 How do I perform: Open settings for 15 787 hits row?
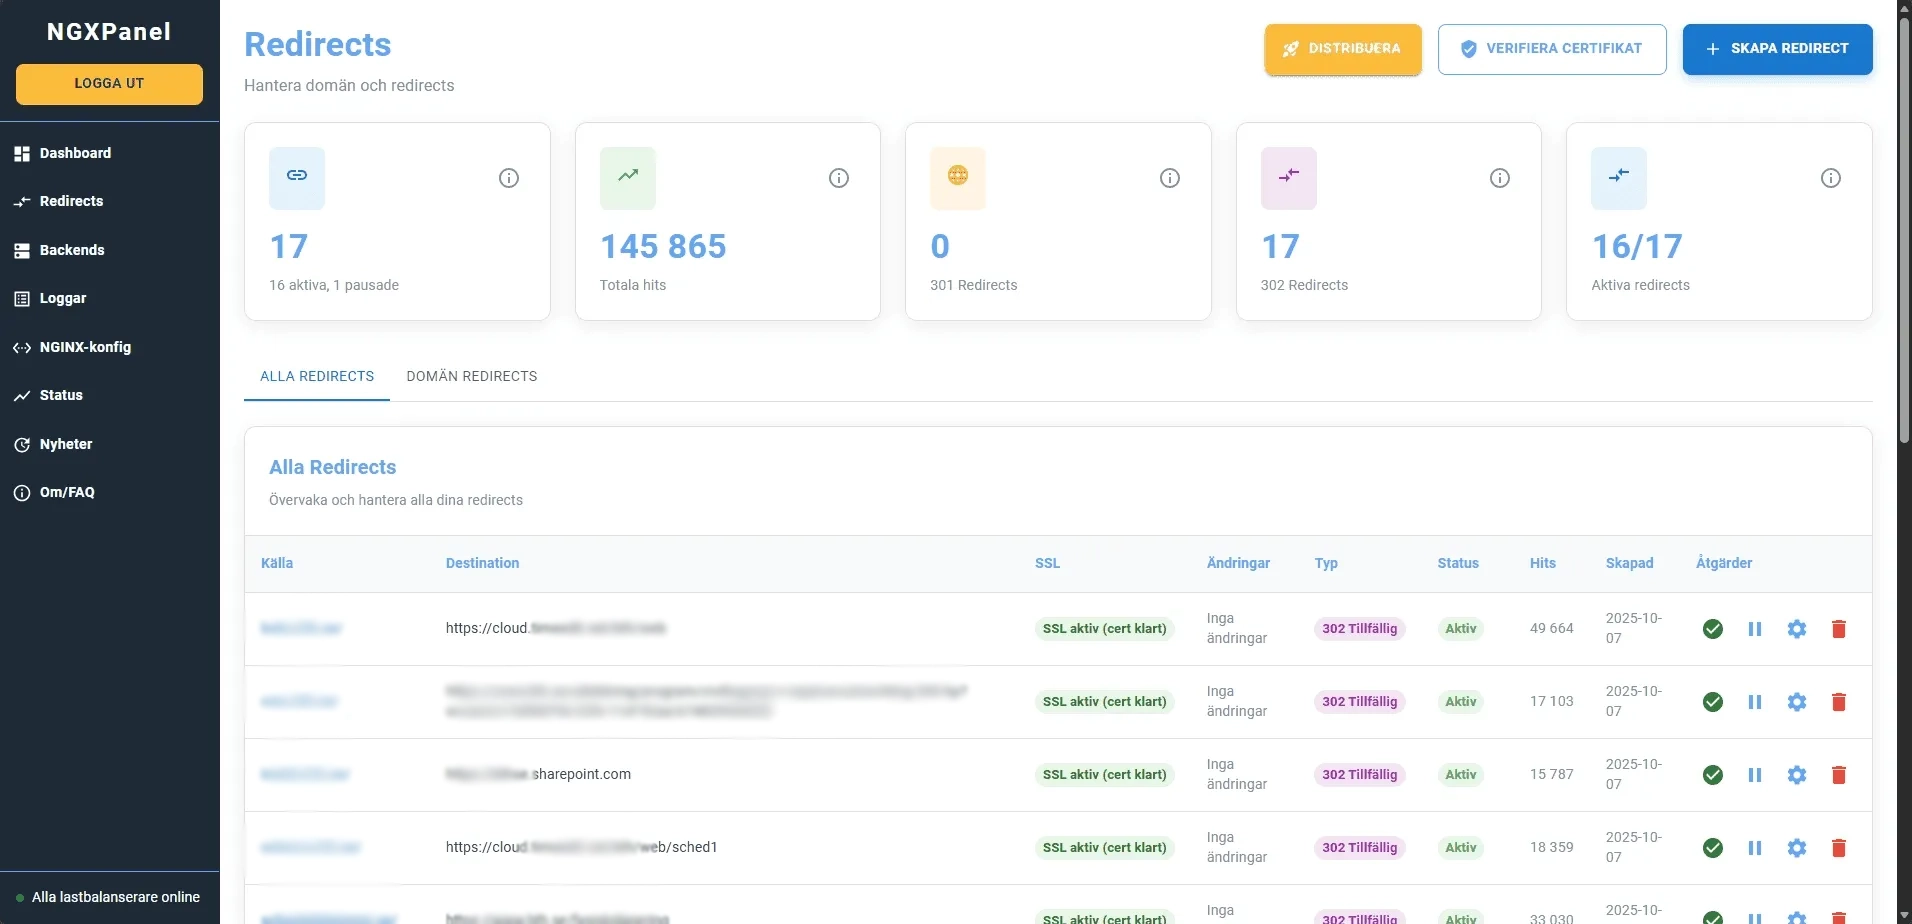1797,775
